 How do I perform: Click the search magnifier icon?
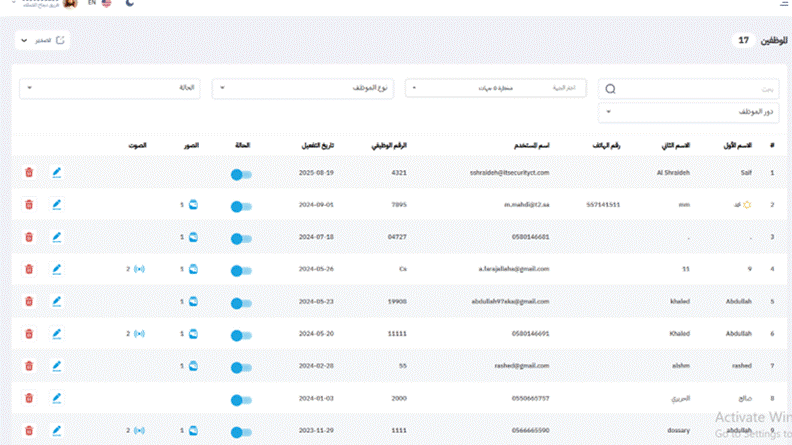click(610, 89)
